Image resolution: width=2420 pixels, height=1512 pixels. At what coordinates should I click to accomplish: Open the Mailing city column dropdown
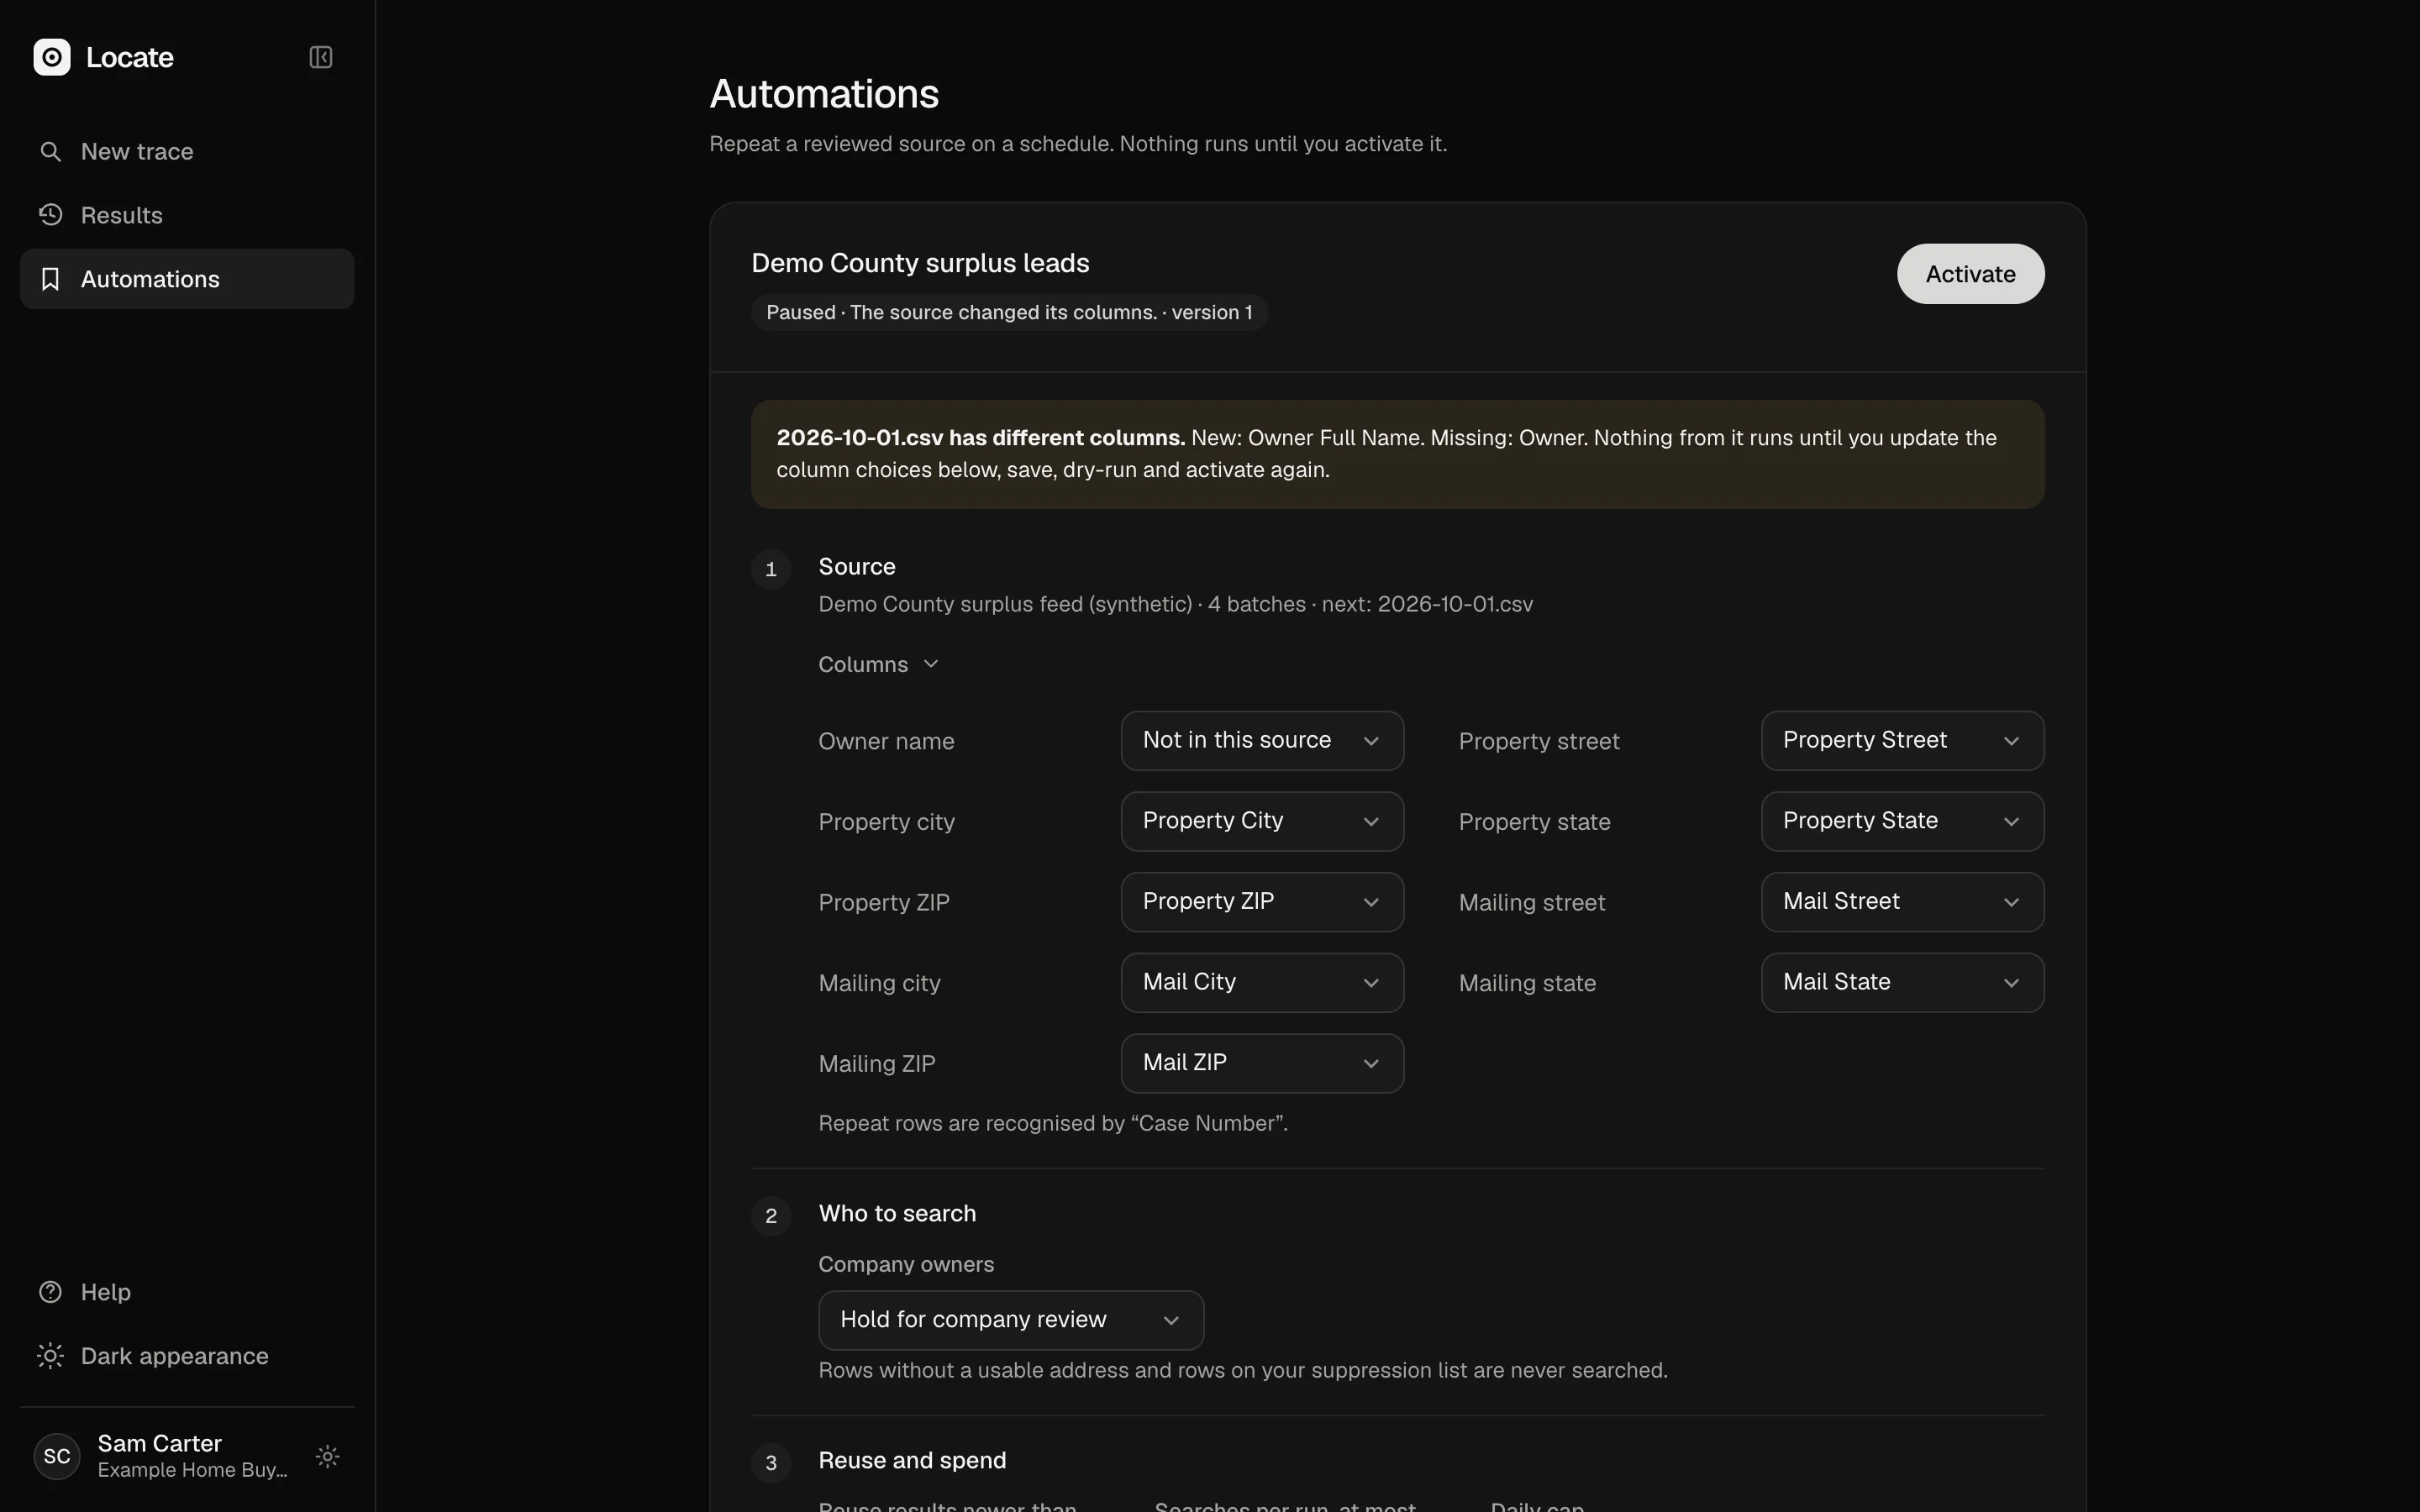(1262, 983)
